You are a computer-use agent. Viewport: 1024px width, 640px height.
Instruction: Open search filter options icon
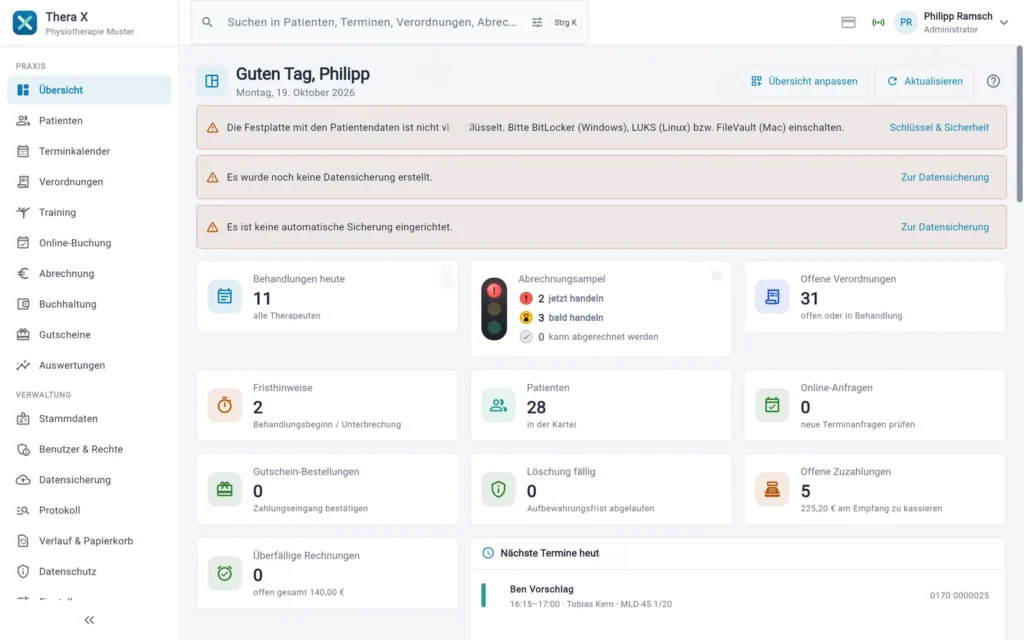(537, 22)
